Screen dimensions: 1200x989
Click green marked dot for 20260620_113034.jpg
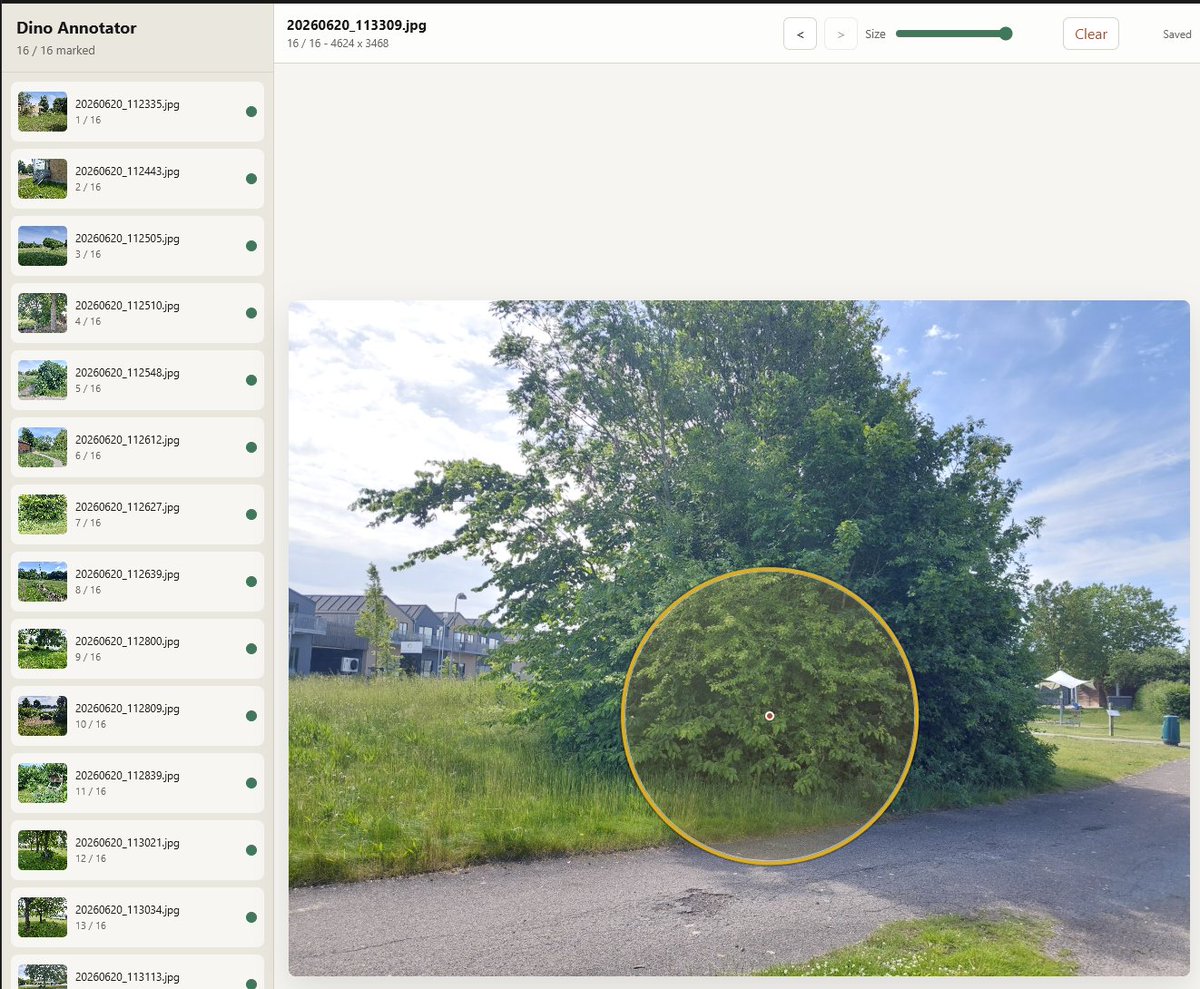(251, 917)
